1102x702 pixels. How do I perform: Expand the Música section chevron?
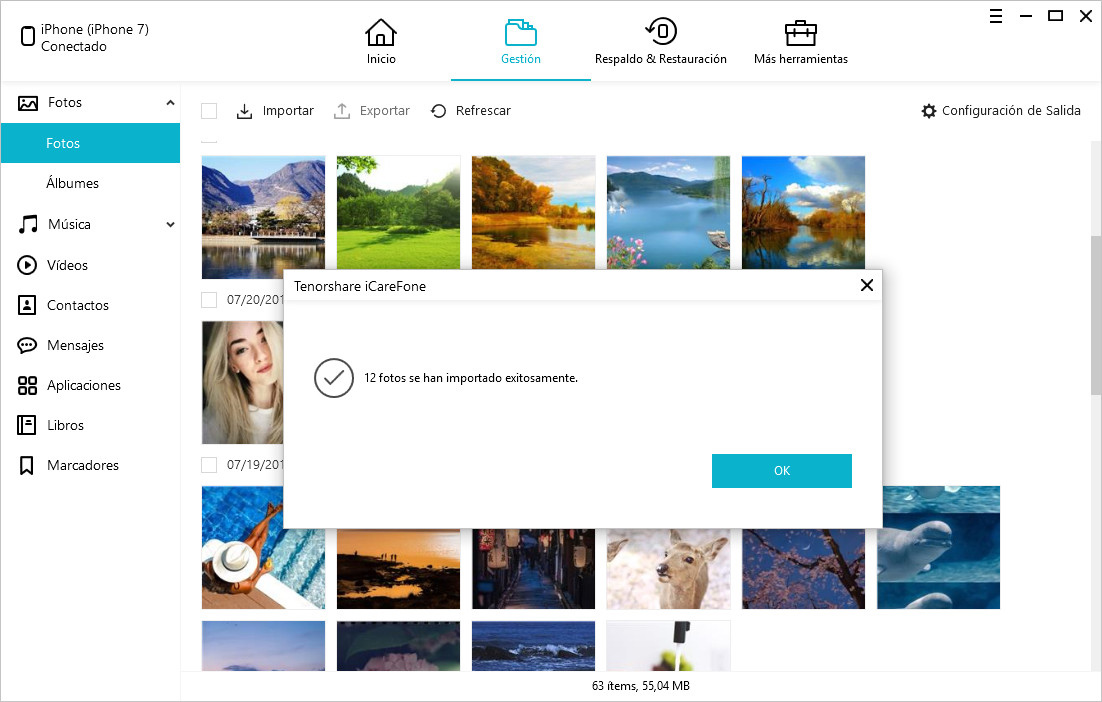click(170, 225)
